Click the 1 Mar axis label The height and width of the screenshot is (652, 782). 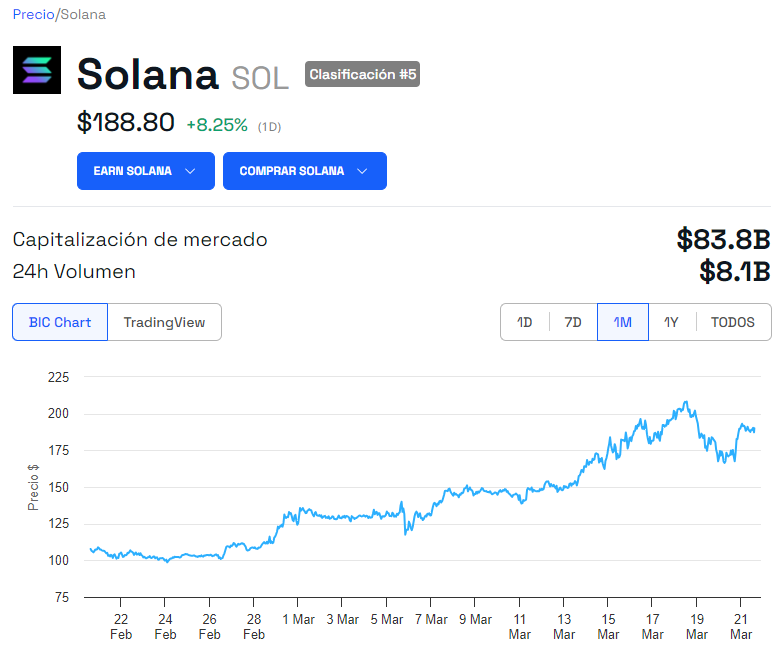coord(298,620)
